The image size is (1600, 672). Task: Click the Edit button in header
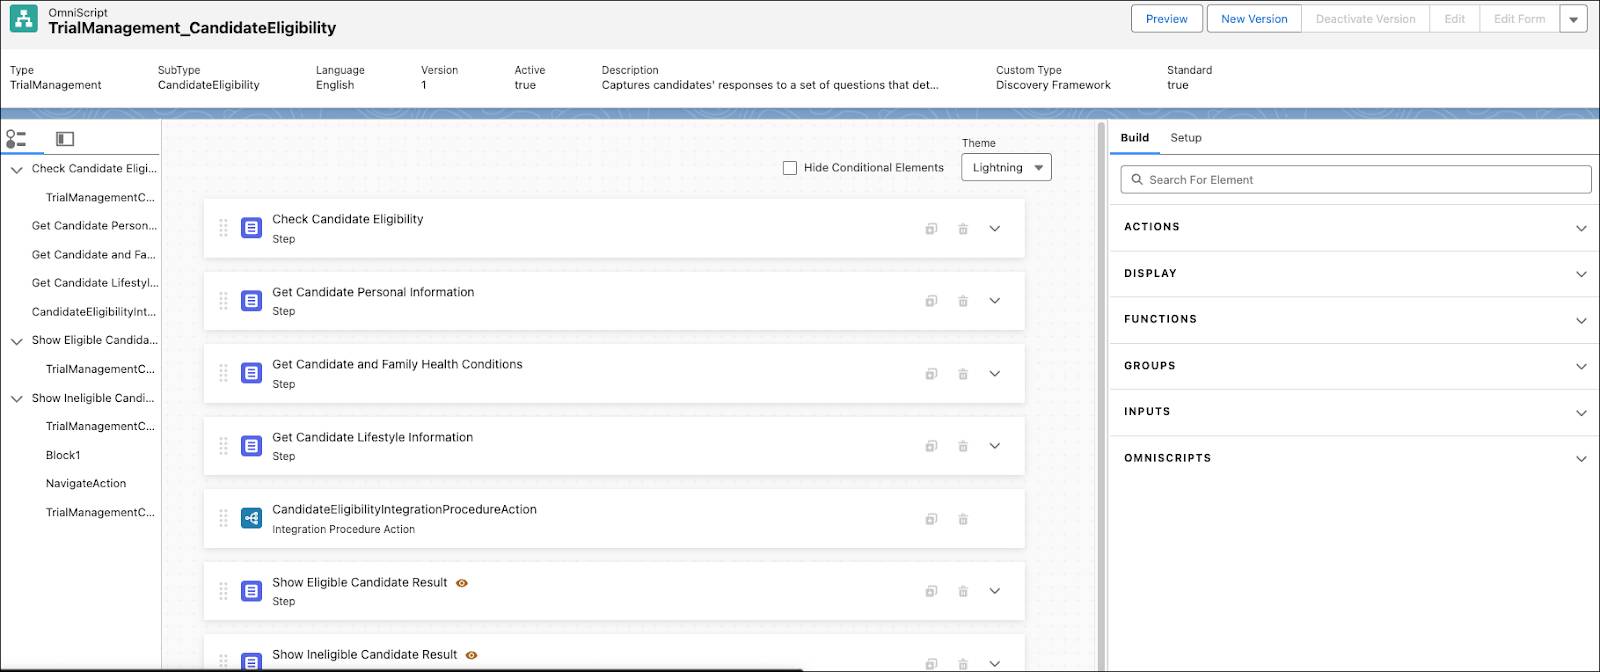pyautogui.click(x=1455, y=19)
